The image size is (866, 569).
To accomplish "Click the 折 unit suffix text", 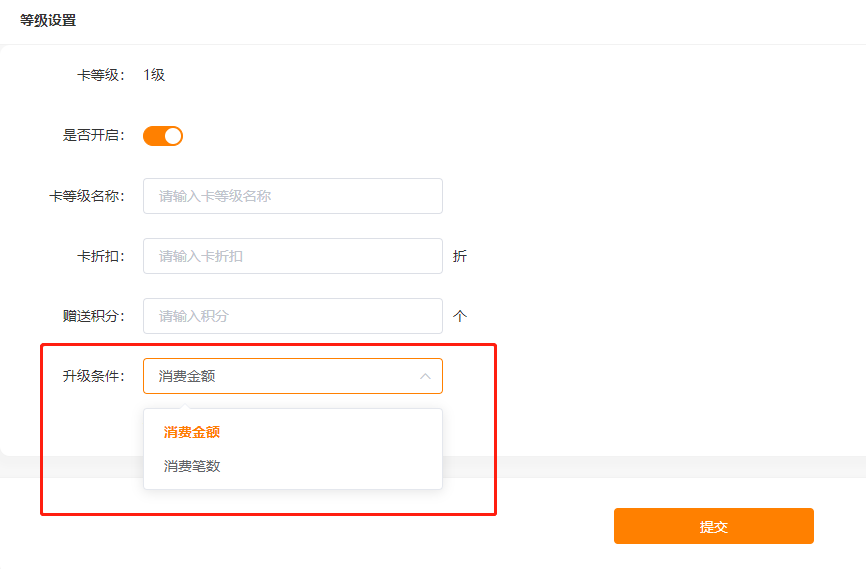I will [x=460, y=256].
